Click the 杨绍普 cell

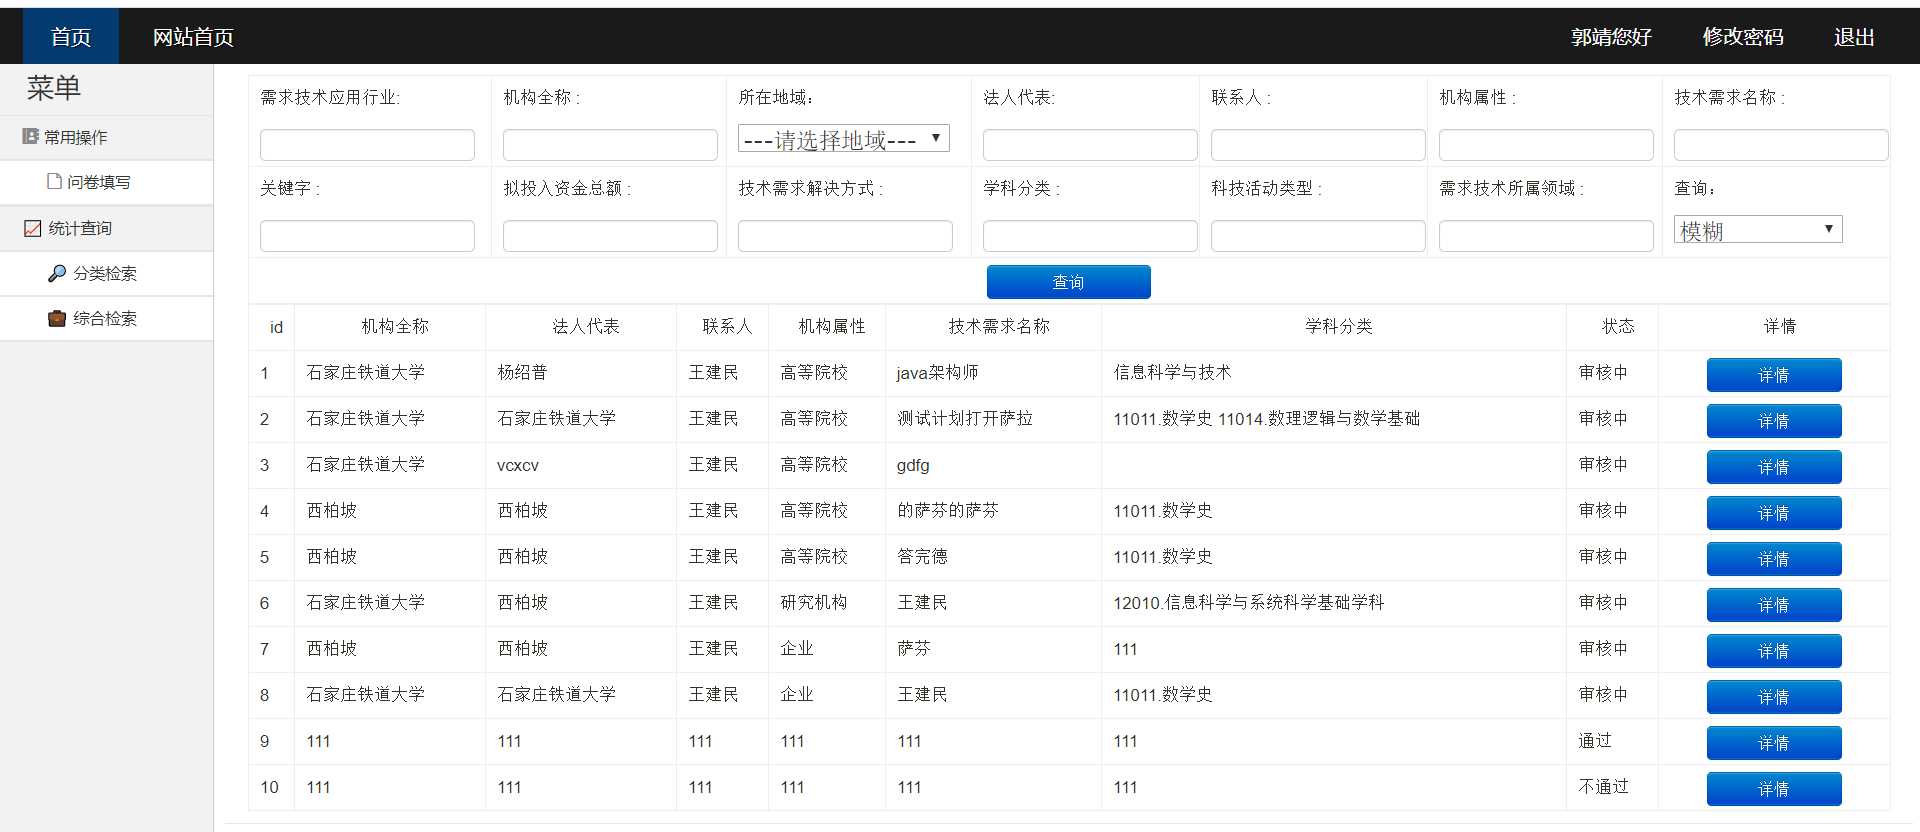(522, 372)
